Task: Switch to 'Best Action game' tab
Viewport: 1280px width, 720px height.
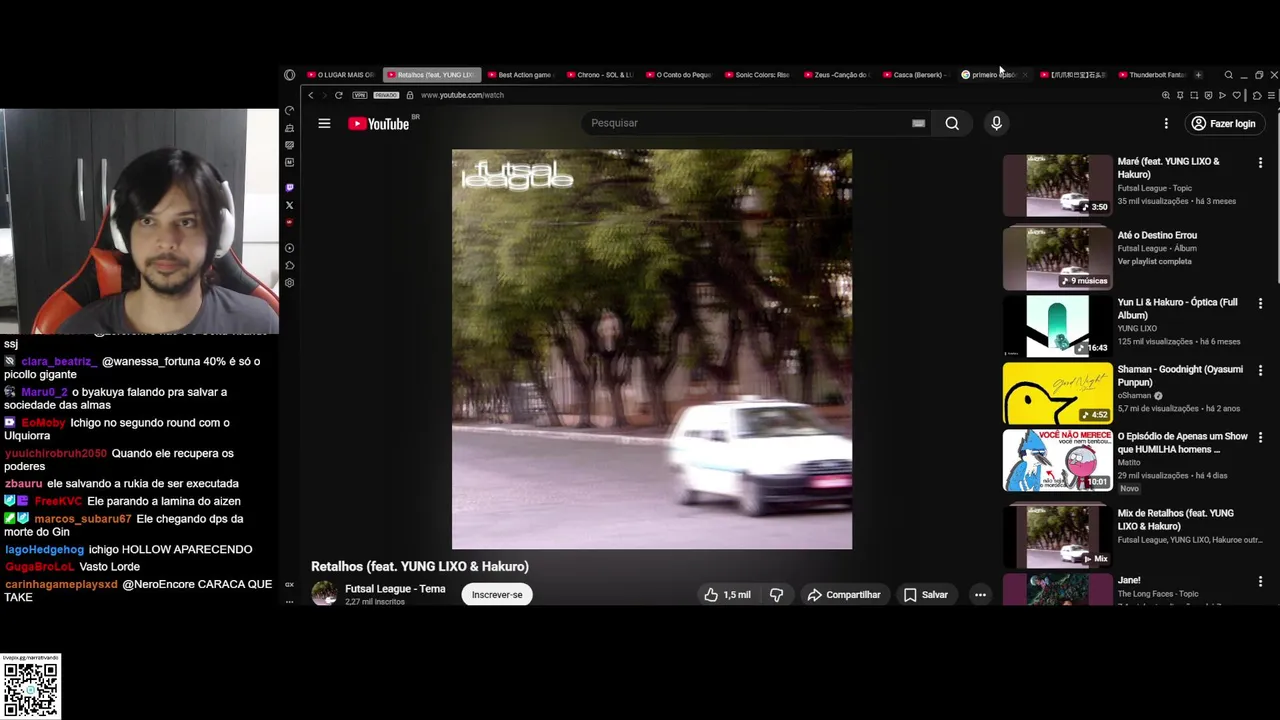Action: point(520,75)
